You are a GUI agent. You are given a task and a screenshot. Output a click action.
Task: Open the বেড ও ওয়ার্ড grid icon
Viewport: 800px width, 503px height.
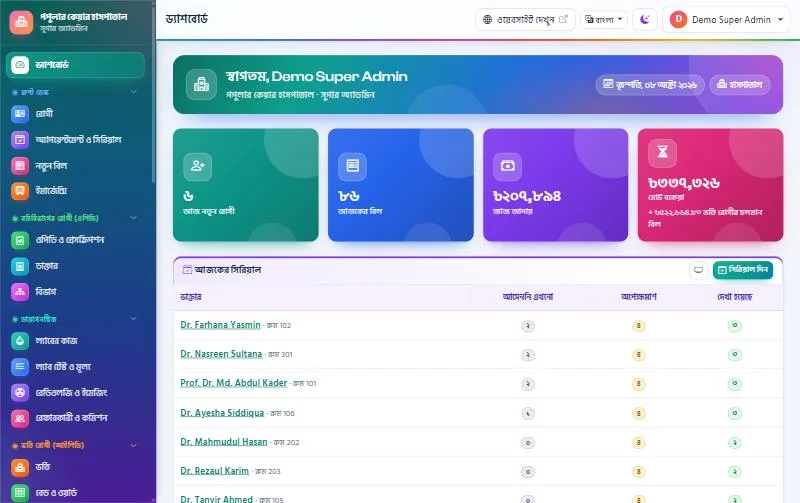(20, 492)
